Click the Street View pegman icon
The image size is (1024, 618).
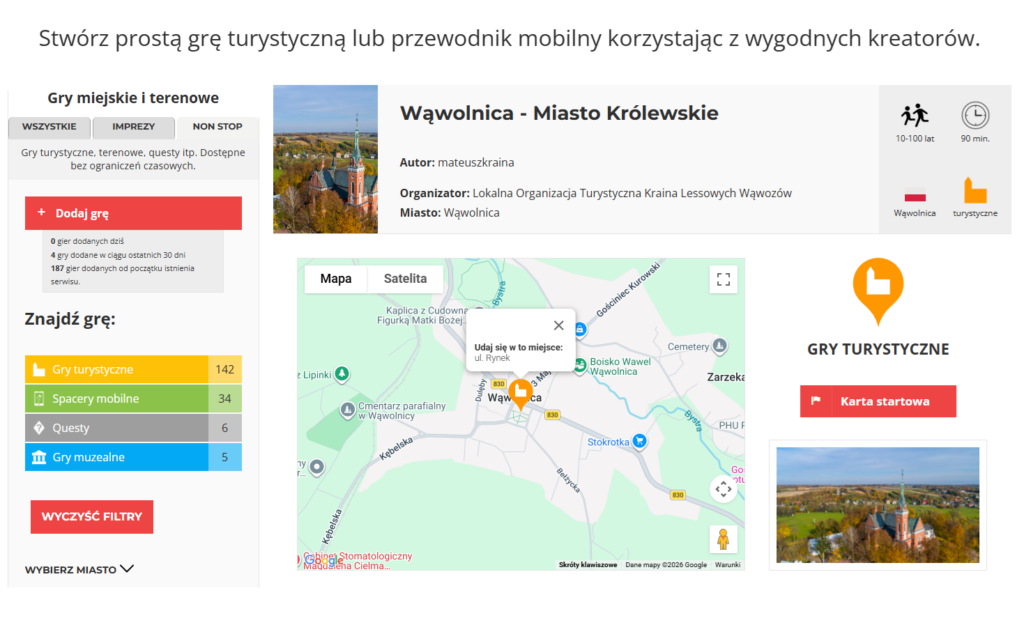click(723, 539)
